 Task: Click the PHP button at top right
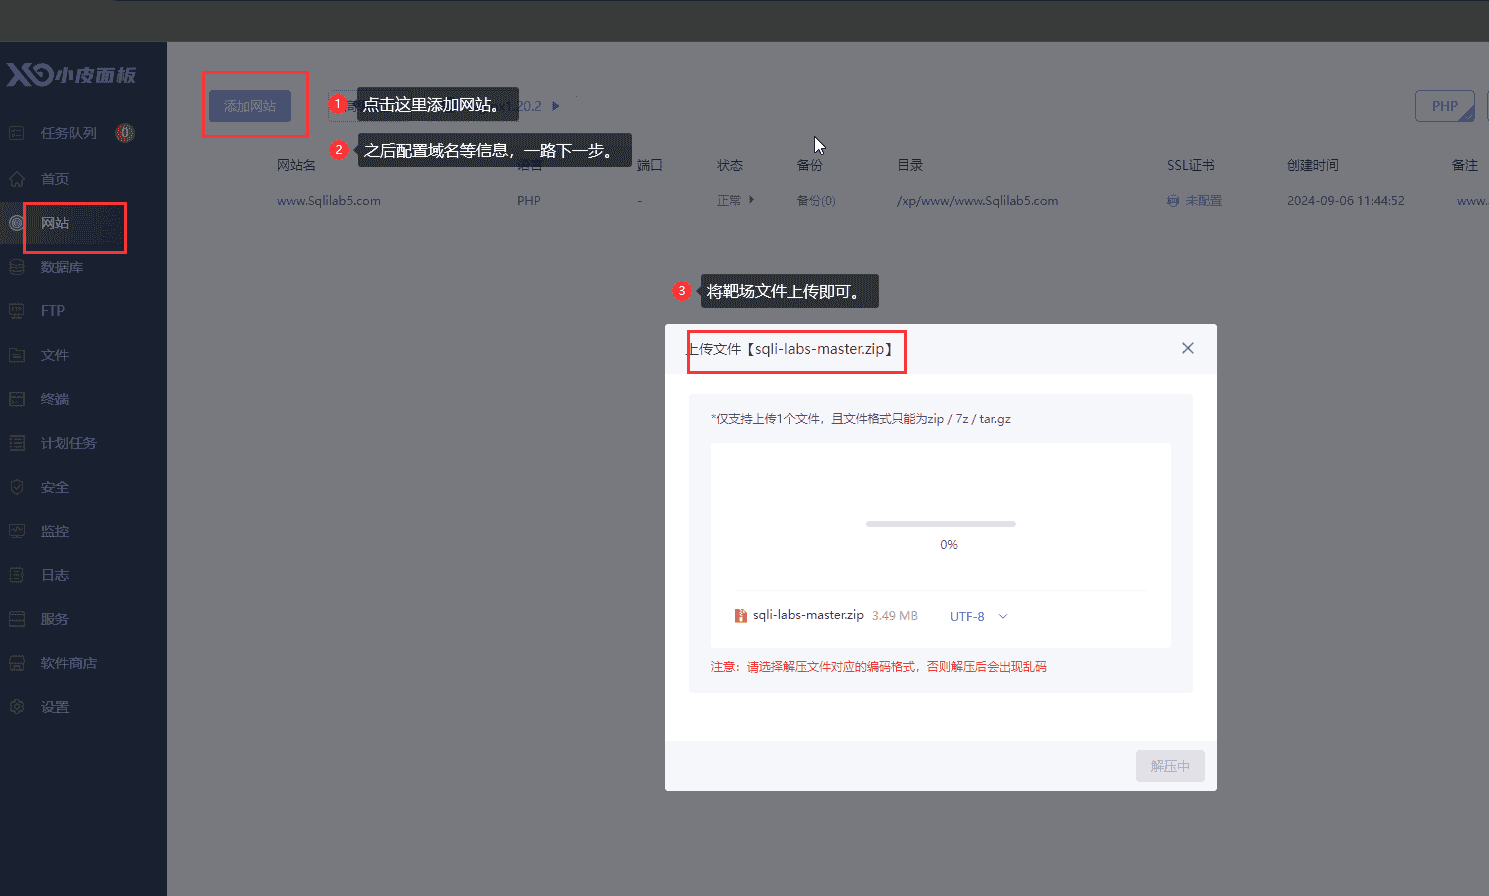click(1444, 106)
